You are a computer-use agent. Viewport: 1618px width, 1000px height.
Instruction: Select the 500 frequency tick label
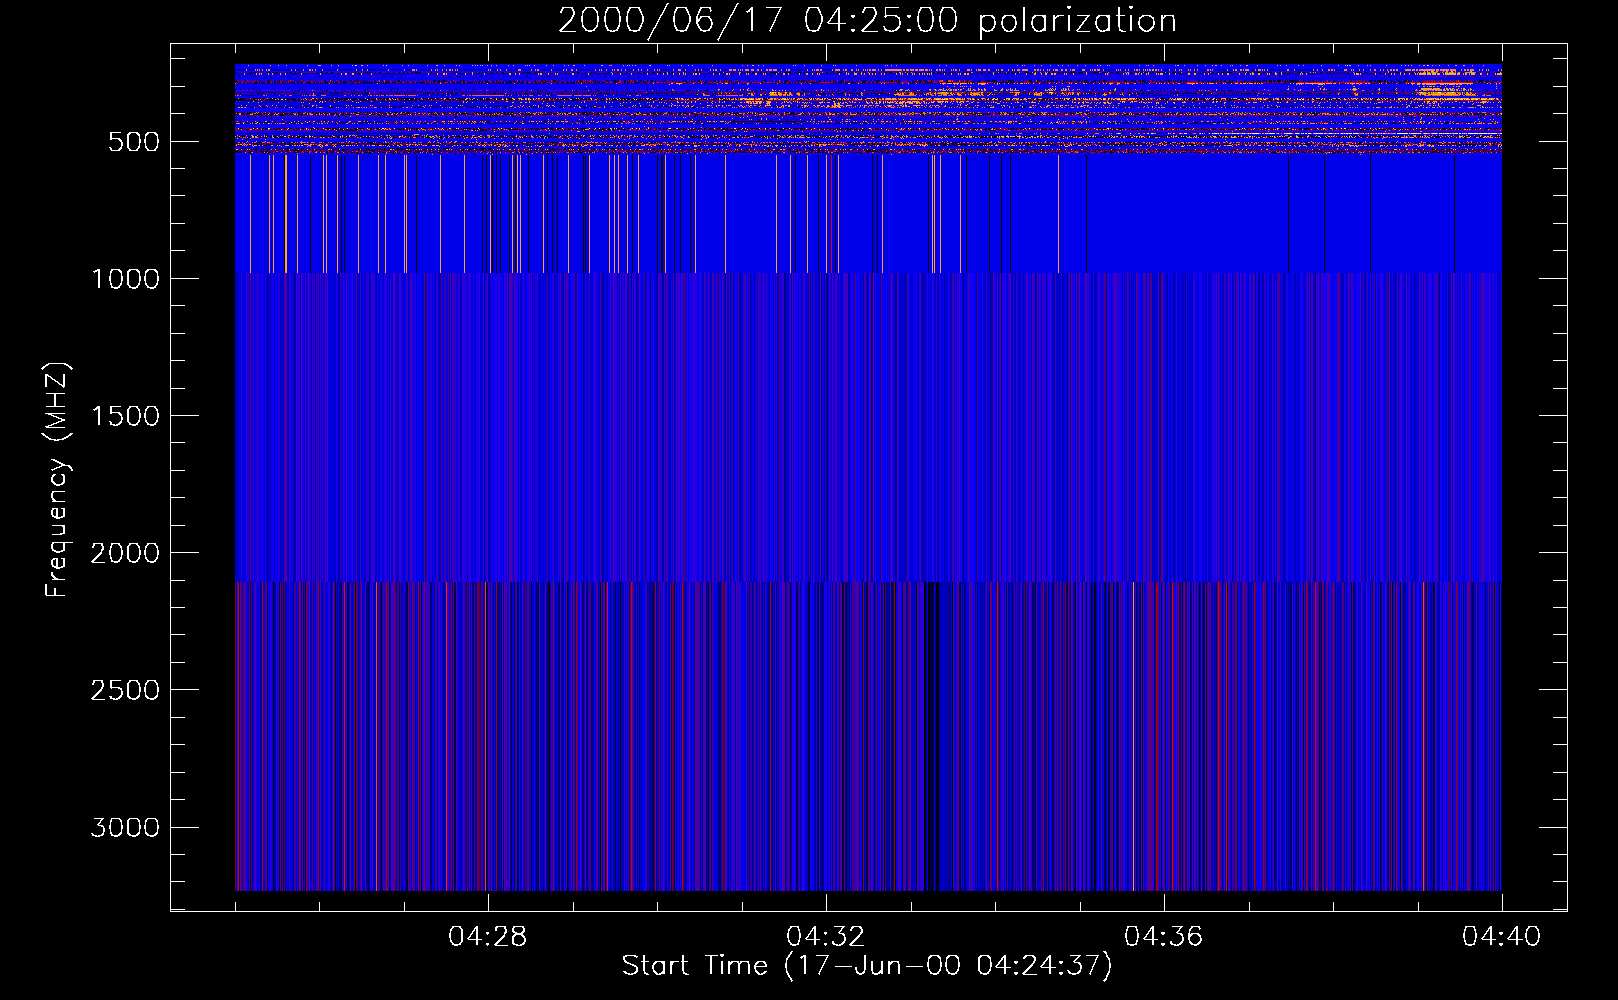point(134,142)
